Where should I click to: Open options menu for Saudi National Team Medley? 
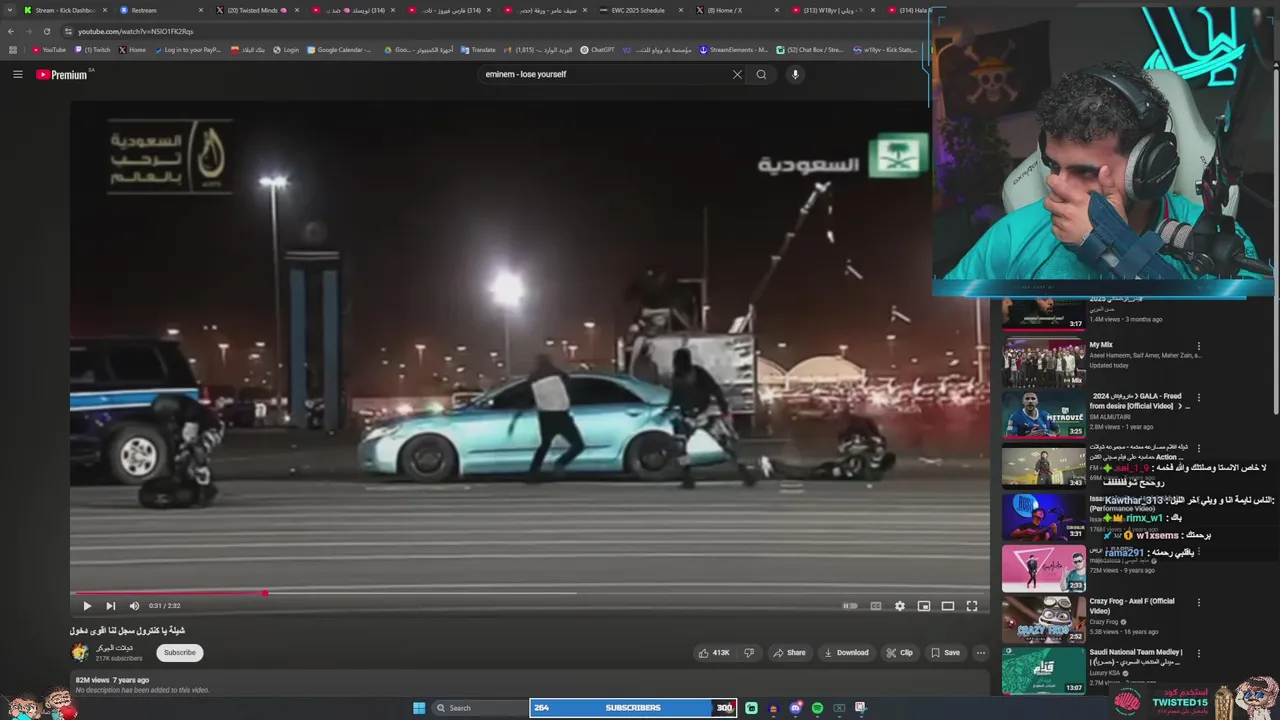pos(1199,654)
